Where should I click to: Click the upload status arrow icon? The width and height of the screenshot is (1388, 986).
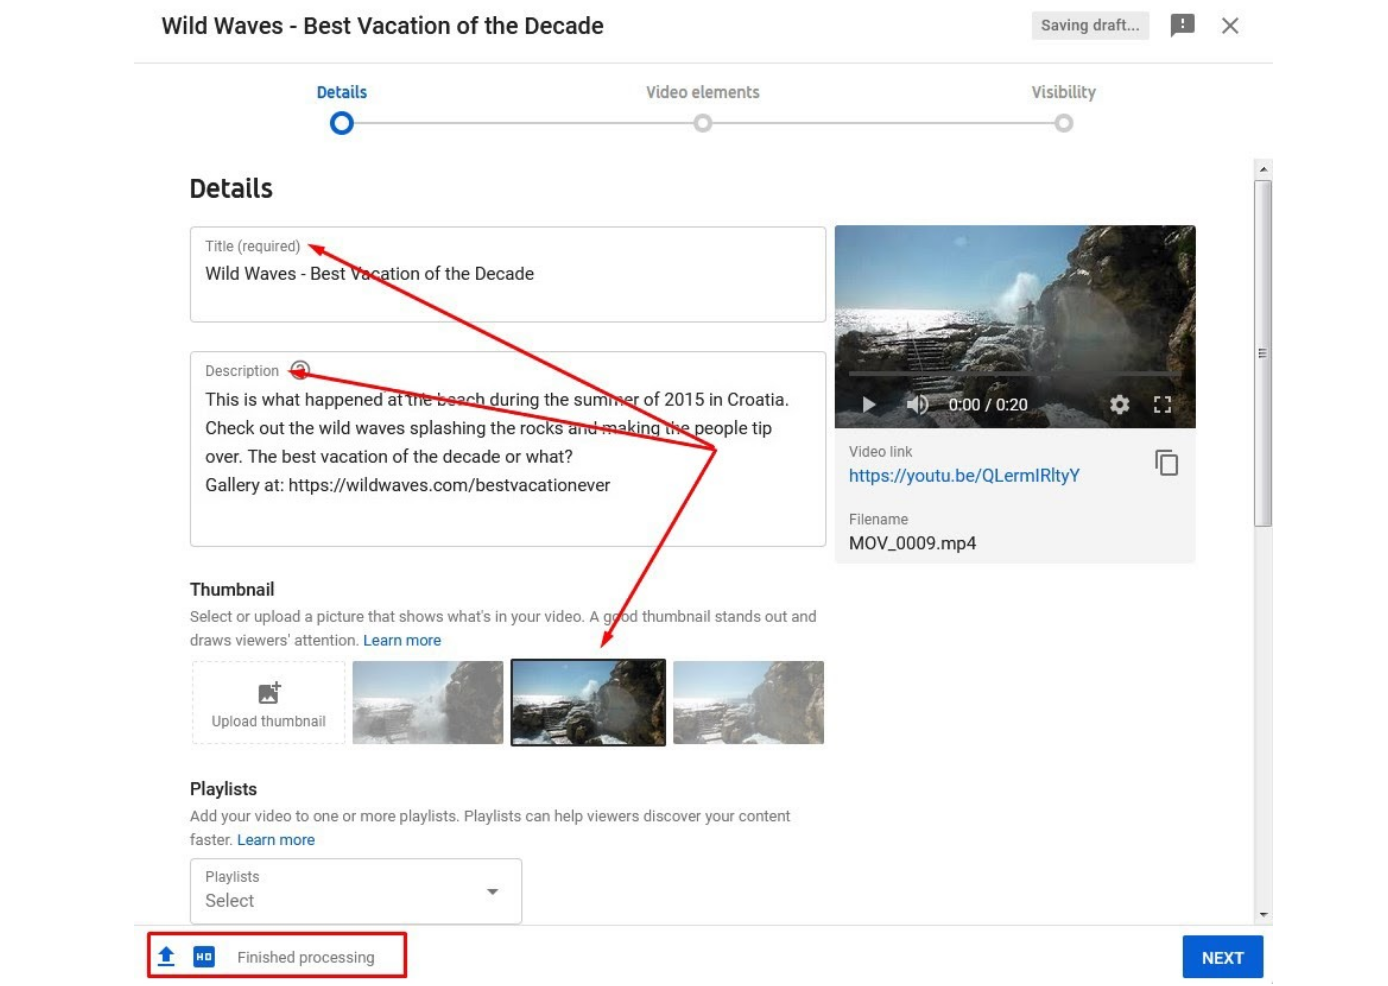click(x=166, y=957)
